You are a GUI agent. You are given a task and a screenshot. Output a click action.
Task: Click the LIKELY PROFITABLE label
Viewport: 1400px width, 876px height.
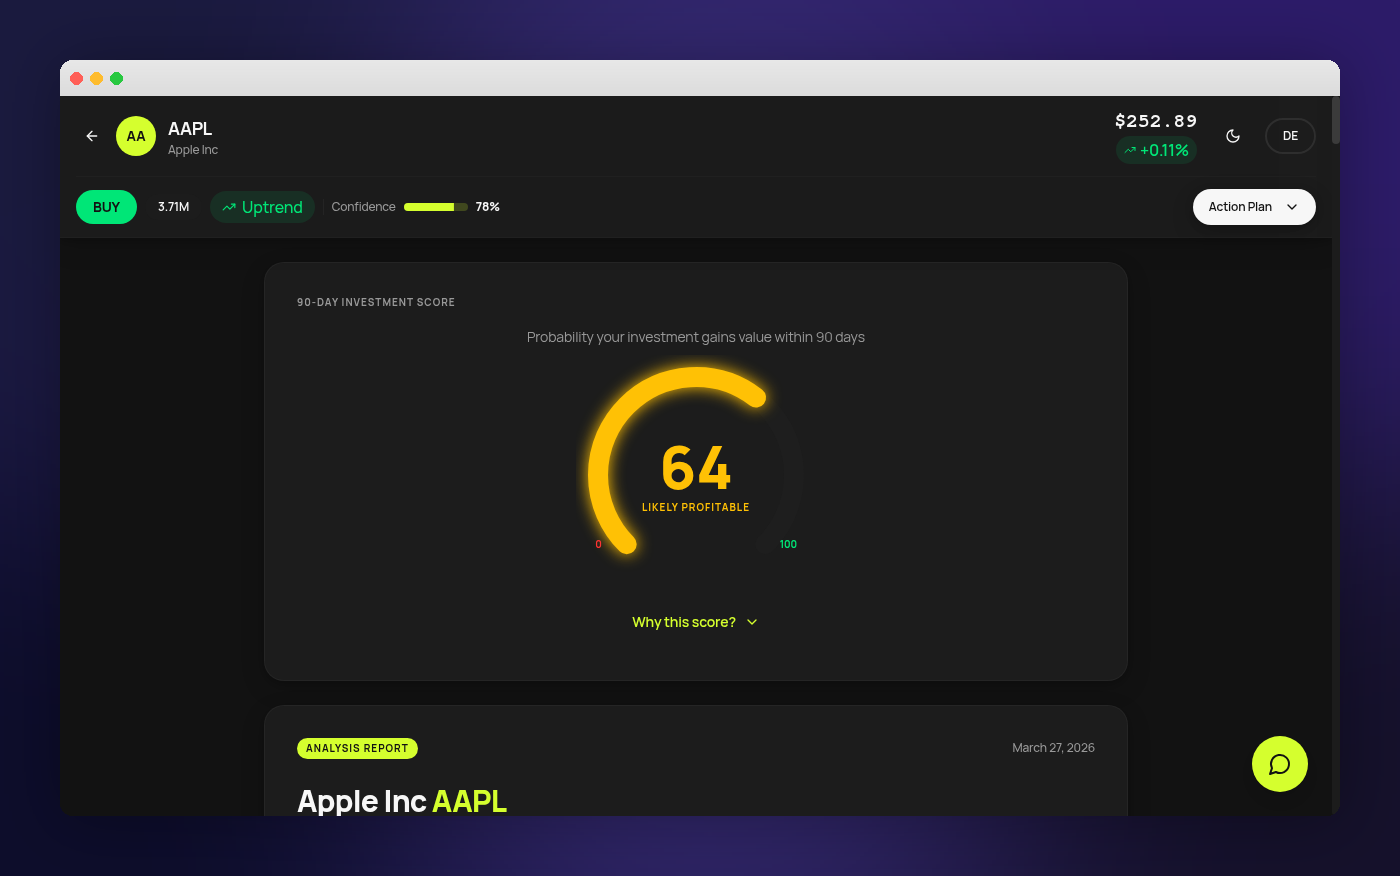coord(696,508)
